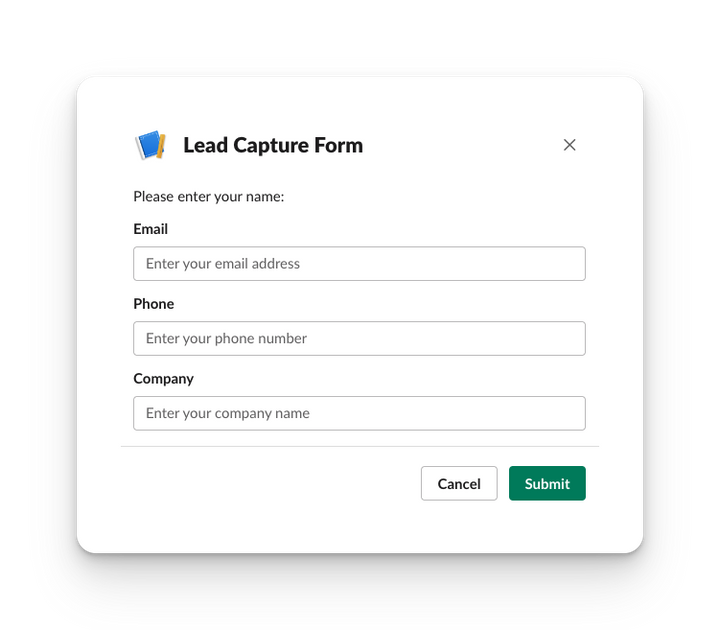Focus the company name input field
This screenshot has height=630, width=720.
359,414
